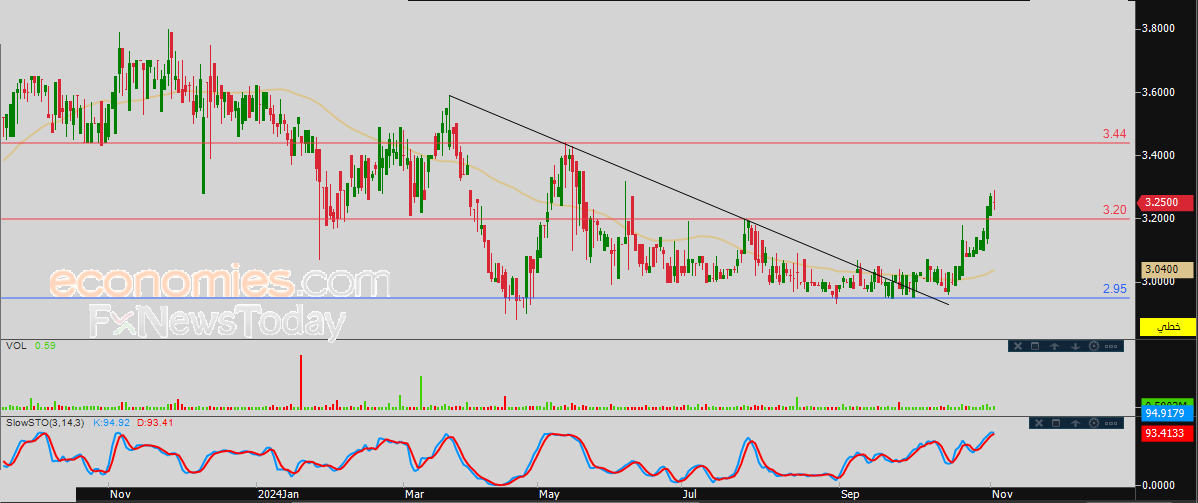Click the SlowSTO(3,14,3) indicator title
The image size is (1198, 503).
[44, 422]
